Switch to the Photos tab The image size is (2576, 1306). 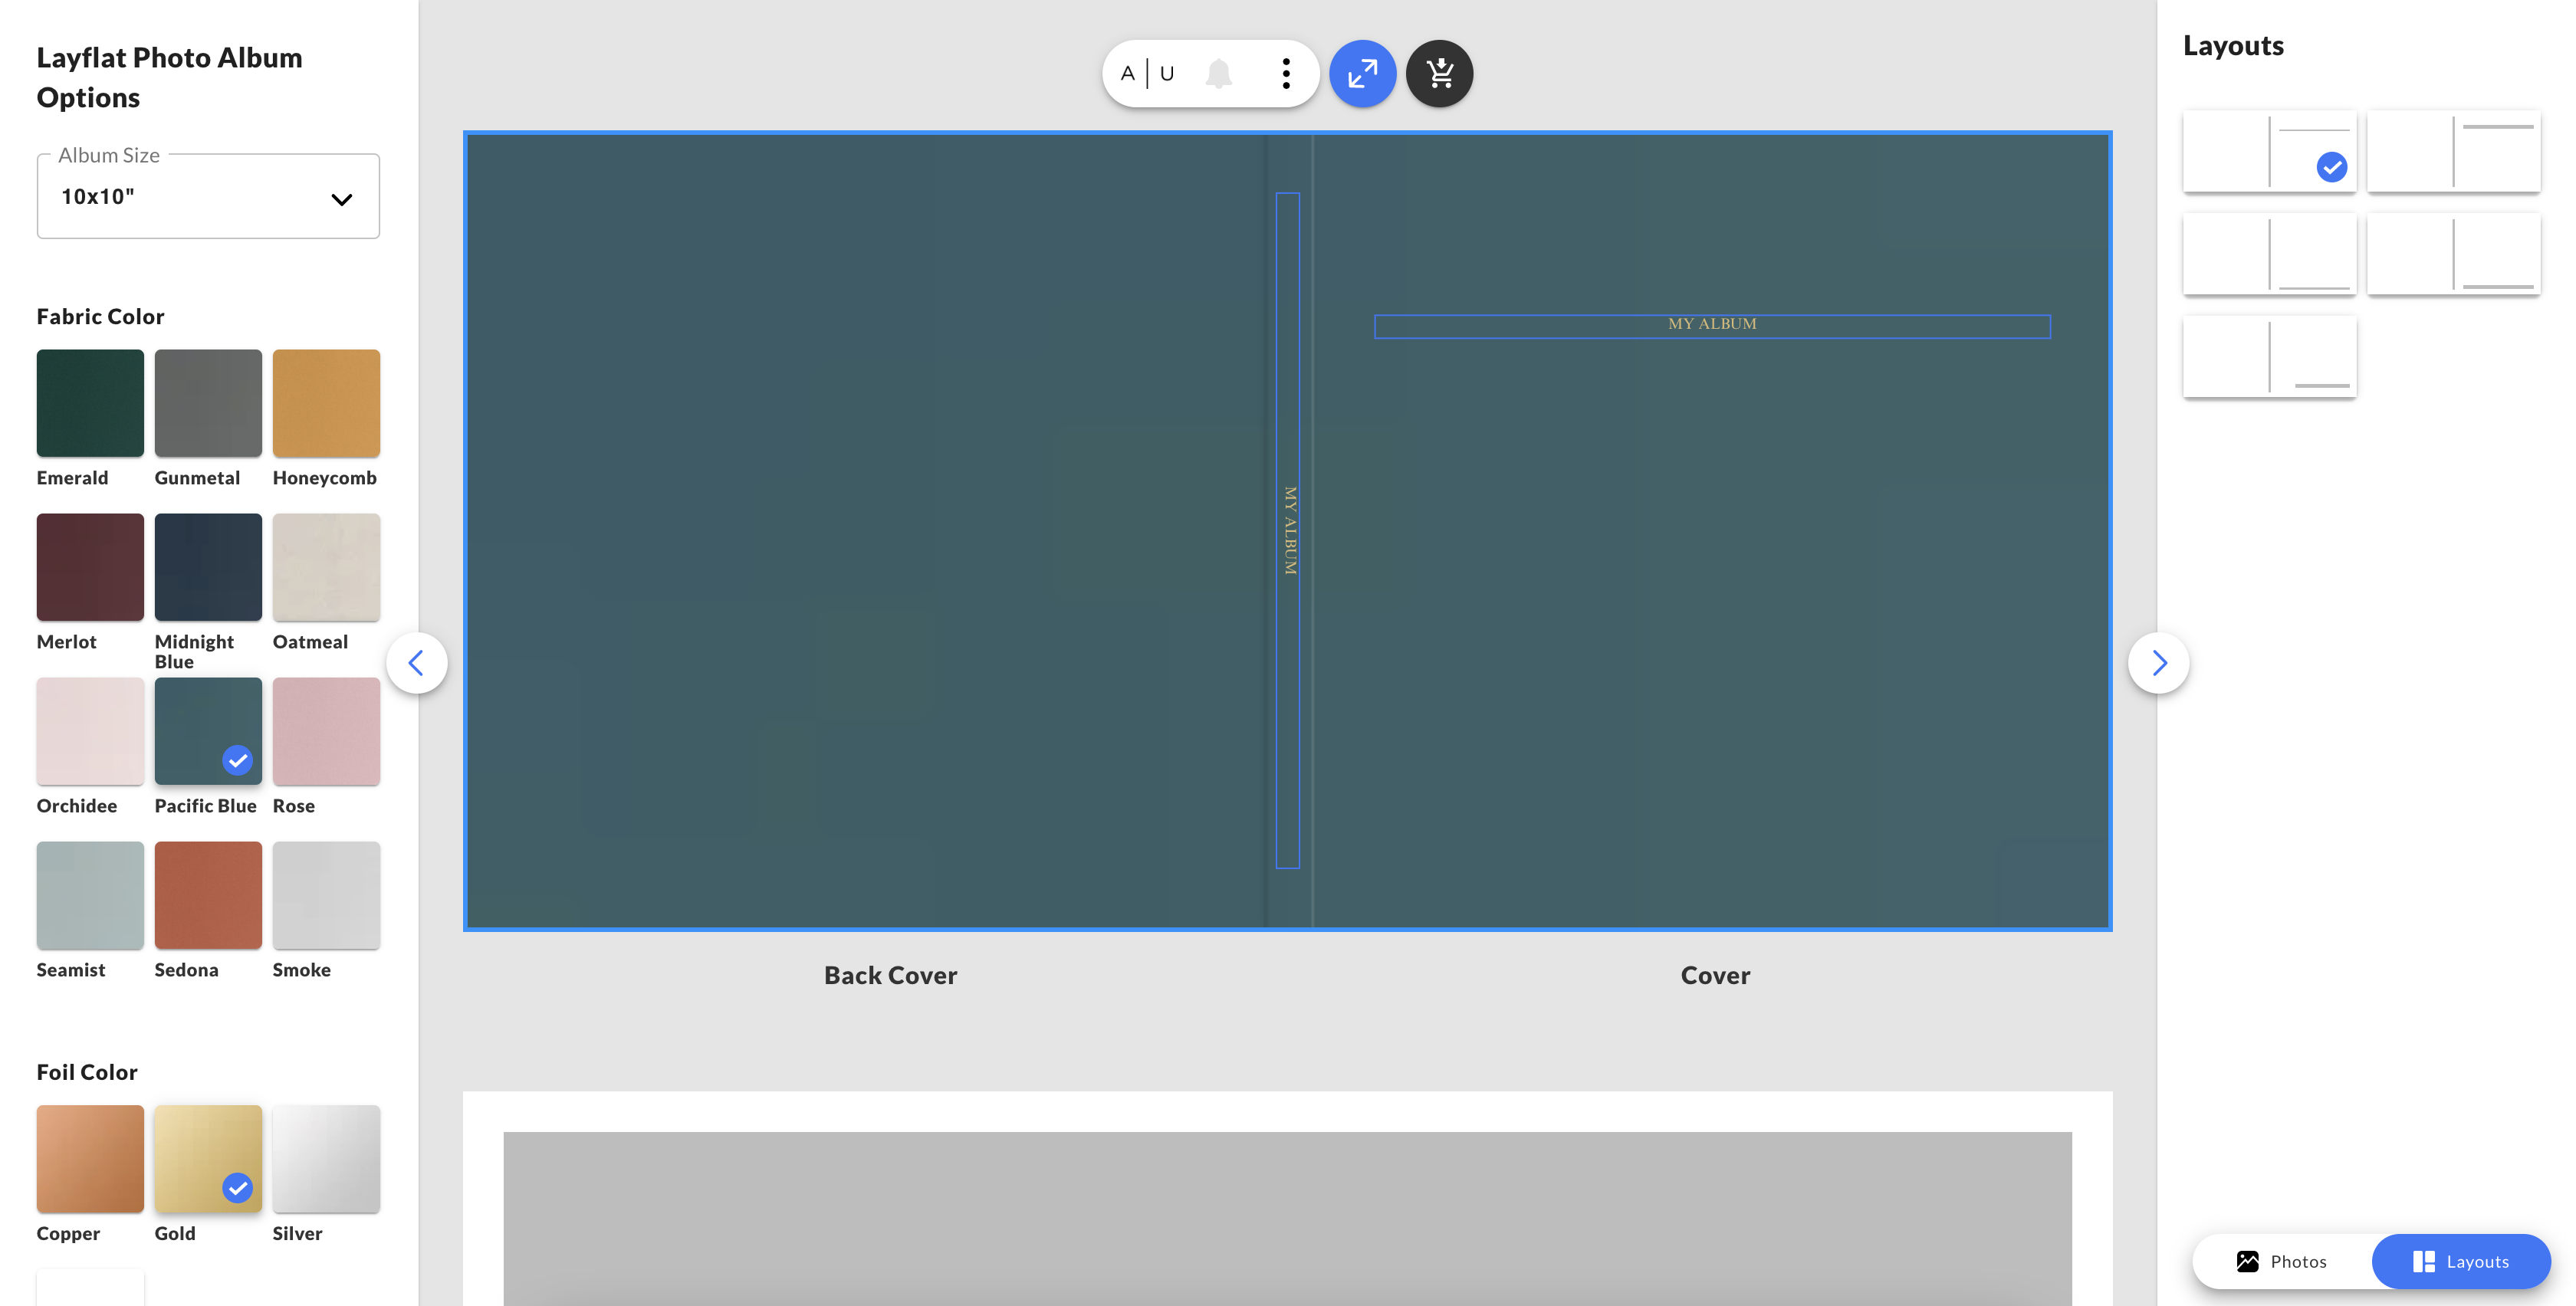[2282, 1261]
